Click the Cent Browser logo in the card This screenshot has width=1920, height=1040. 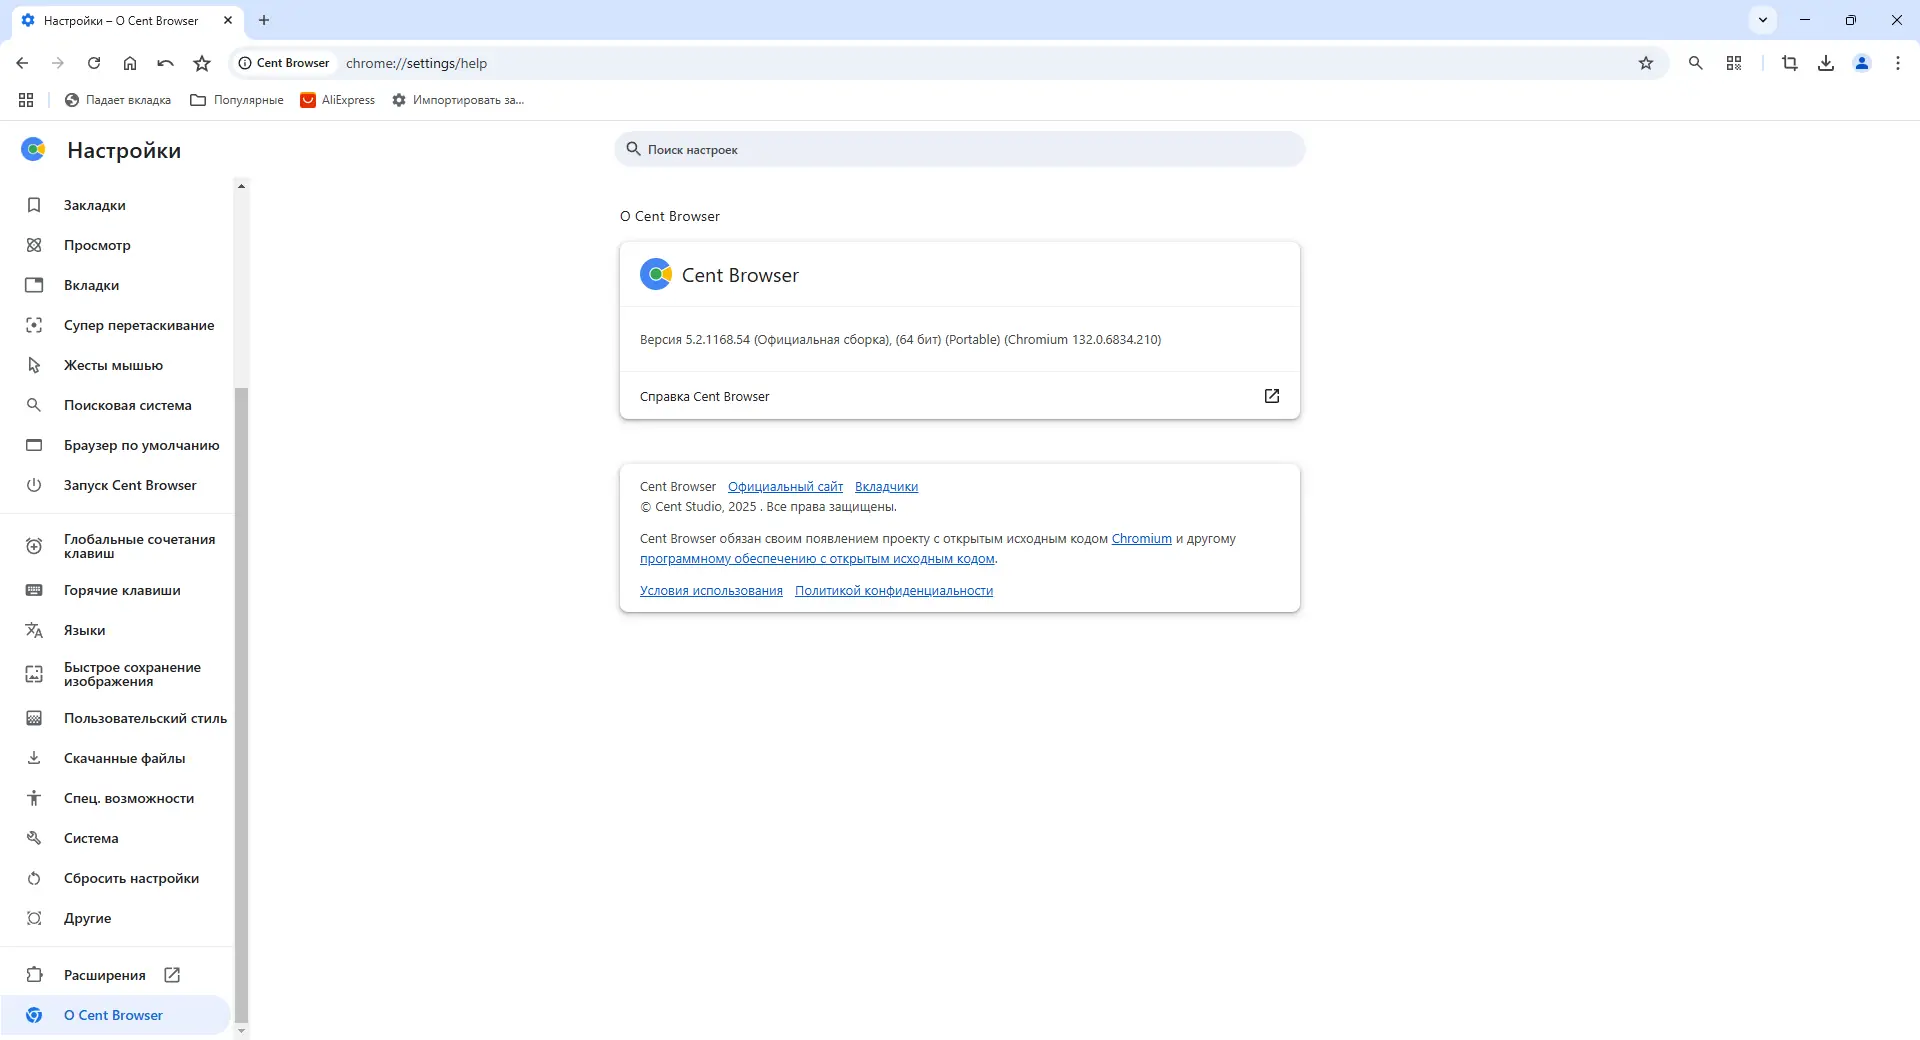656,274
